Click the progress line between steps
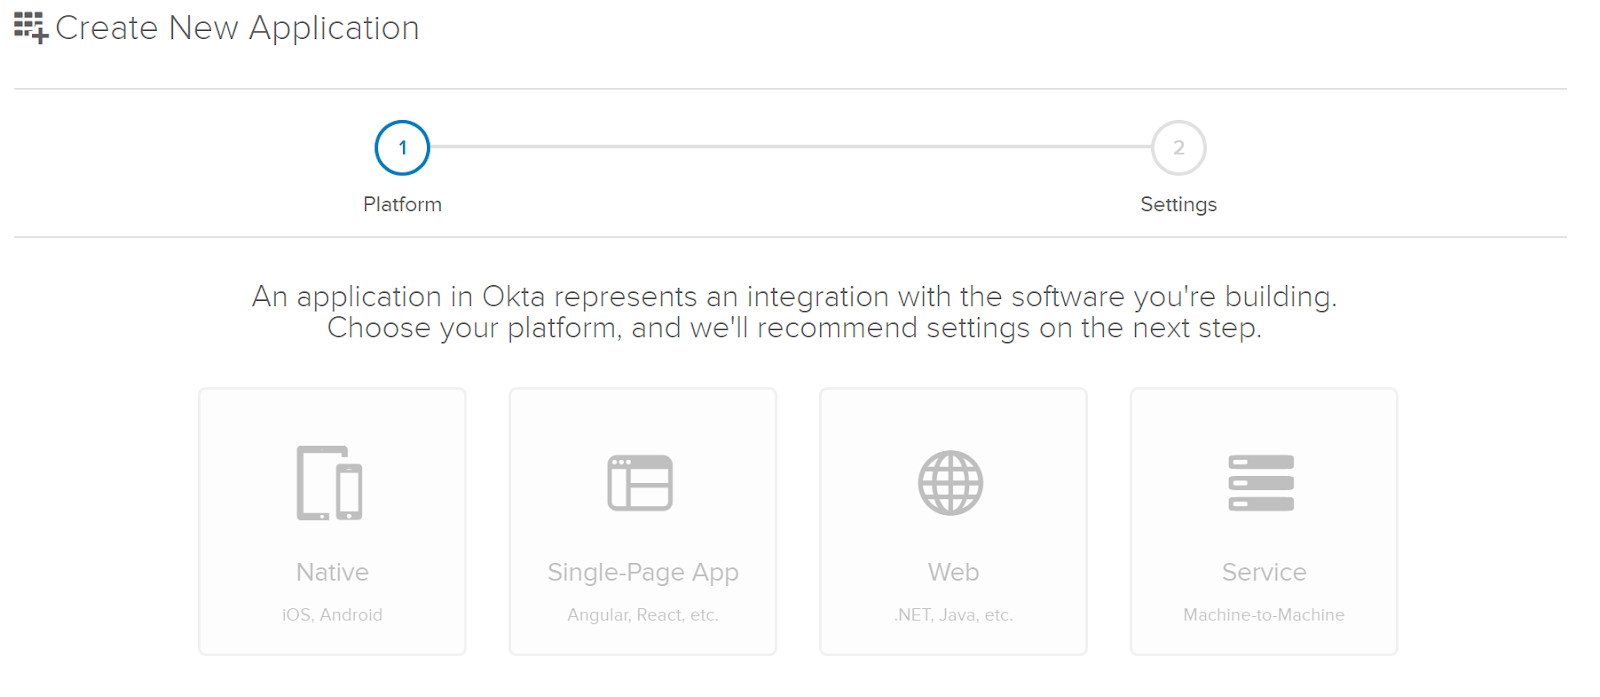This screenshot has height=697, width=1600. point(790,147)
